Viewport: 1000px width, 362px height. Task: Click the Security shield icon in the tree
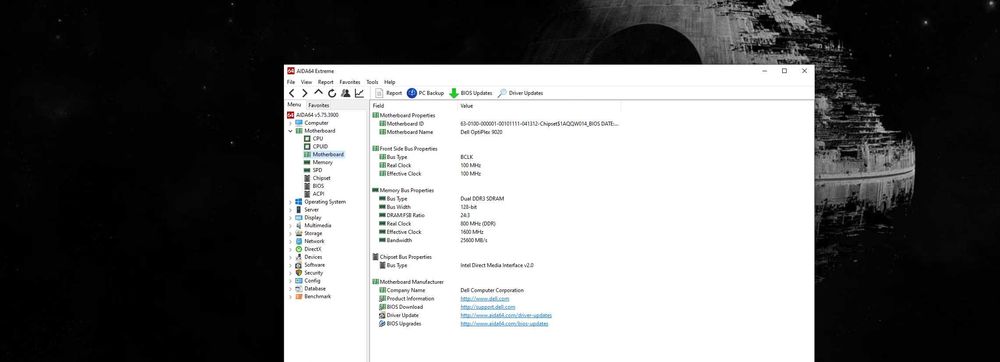pos(298,273)
